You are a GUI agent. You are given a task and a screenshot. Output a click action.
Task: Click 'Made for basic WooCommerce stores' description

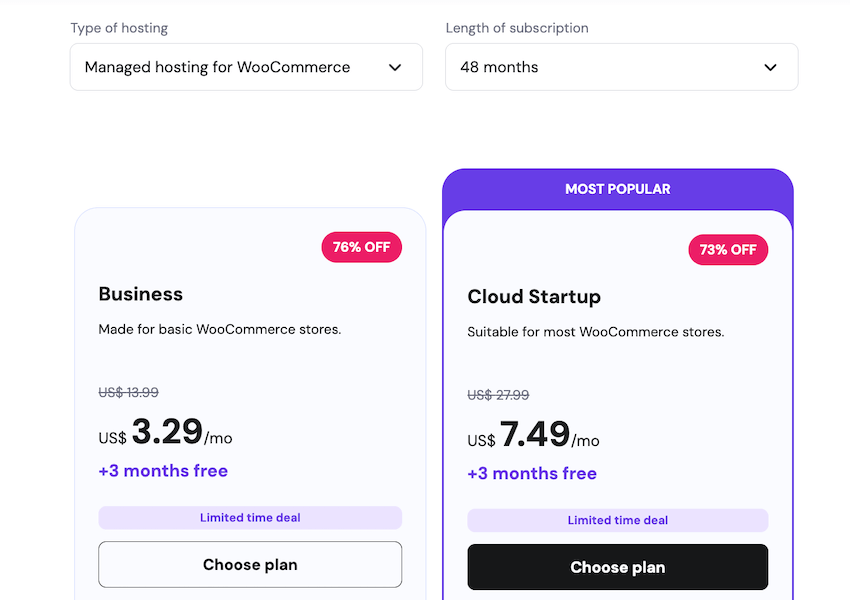(x=220, y=329)
